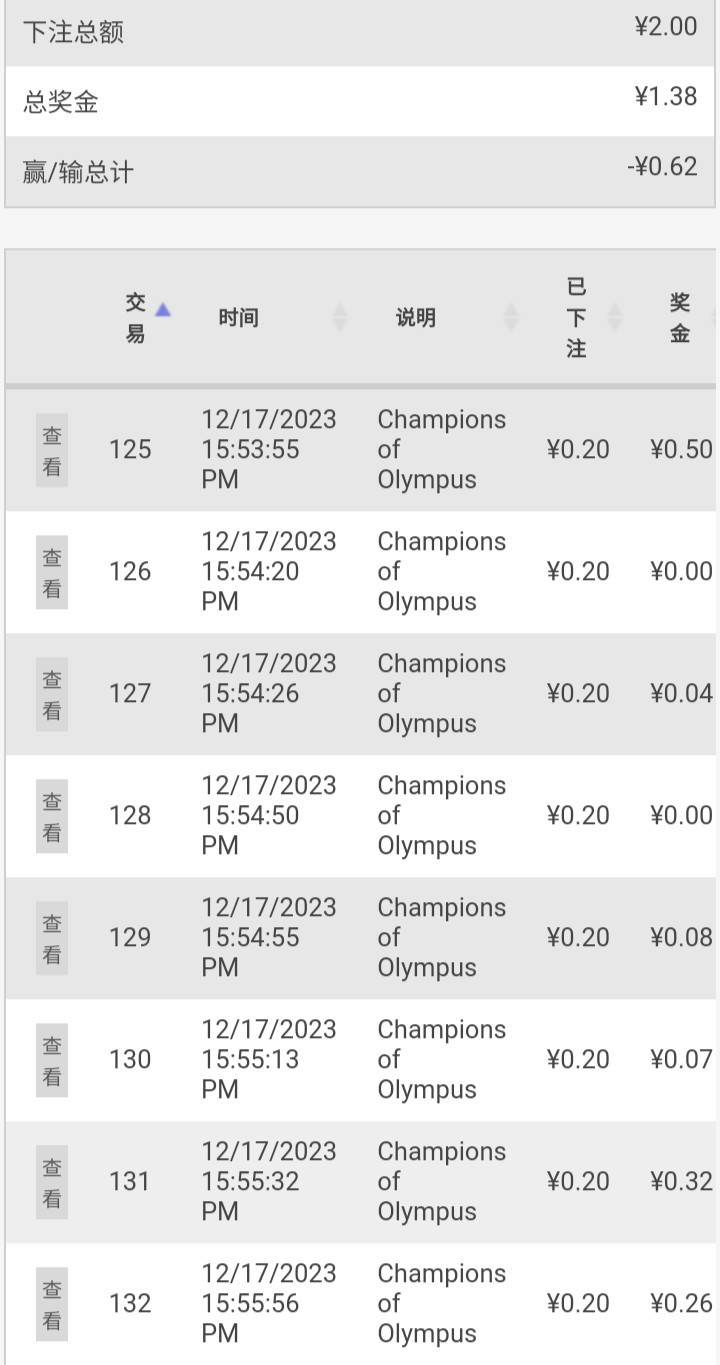This screenshot has height=1365, width=720.
Task: Open 查看 for transaction 126
Action: pos(52,572)
